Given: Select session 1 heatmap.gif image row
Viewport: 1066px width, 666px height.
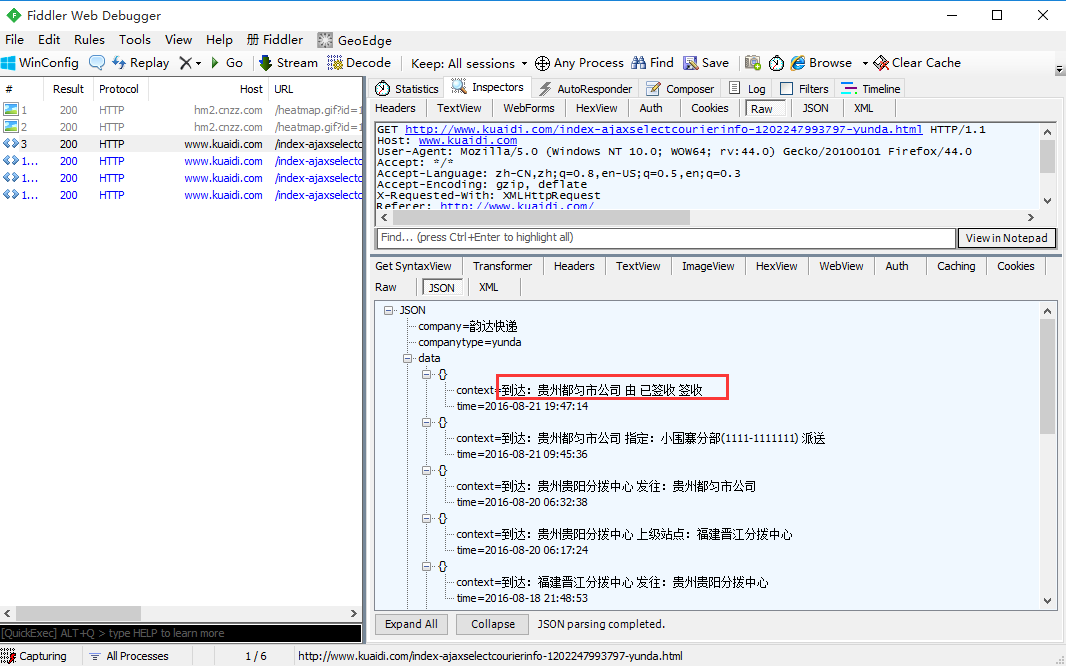Looking at the screenshot, I should pos(181,109).
